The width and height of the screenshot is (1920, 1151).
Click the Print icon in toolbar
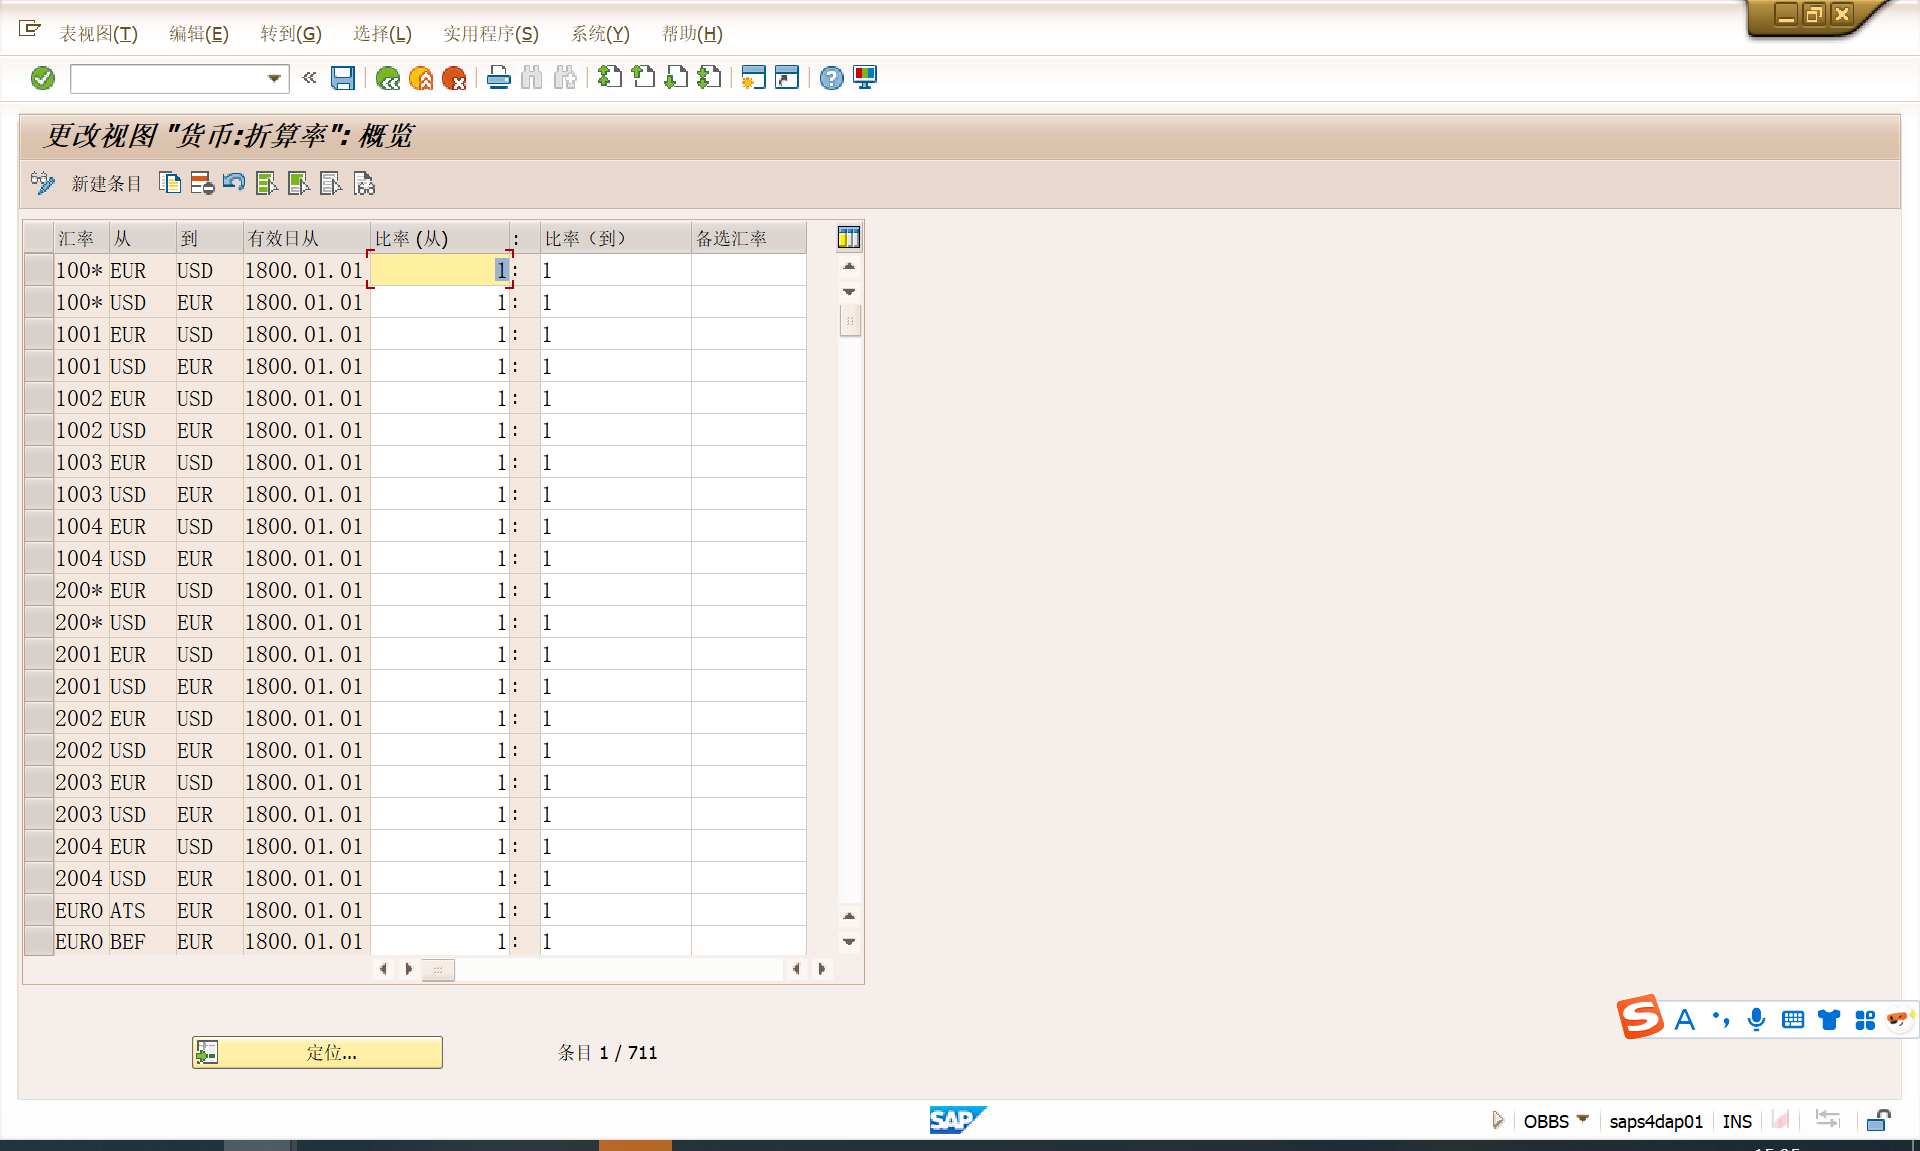point(498,78)
